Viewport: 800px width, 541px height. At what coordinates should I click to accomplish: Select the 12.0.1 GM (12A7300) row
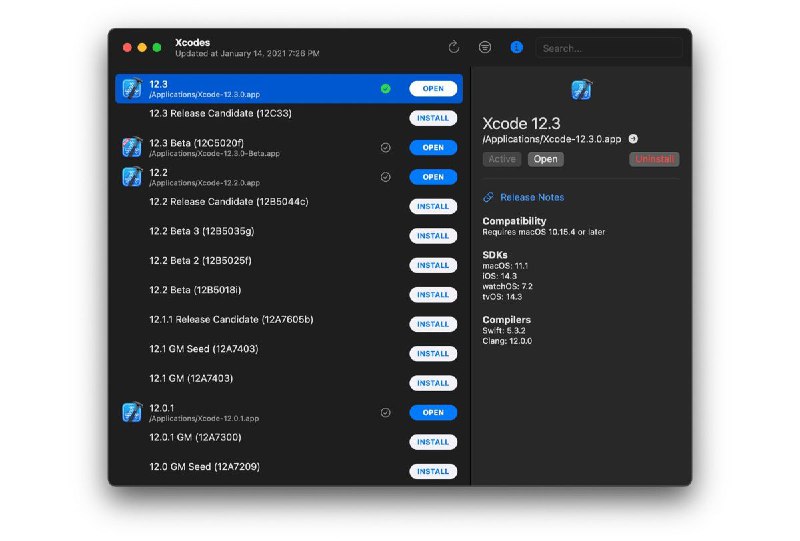pyautogui.click(x=289, y=442)
